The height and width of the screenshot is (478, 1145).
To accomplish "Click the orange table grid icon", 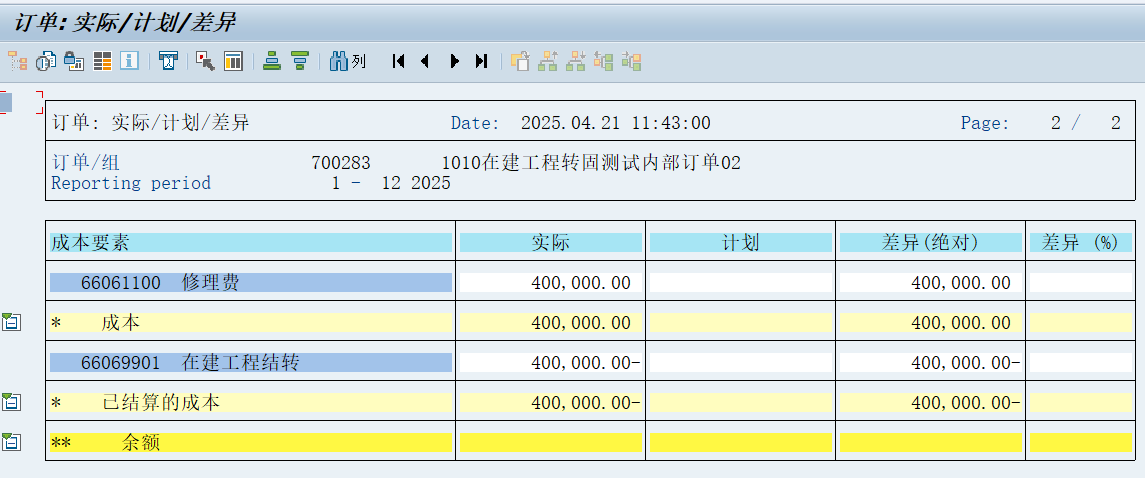I will 102,61.
